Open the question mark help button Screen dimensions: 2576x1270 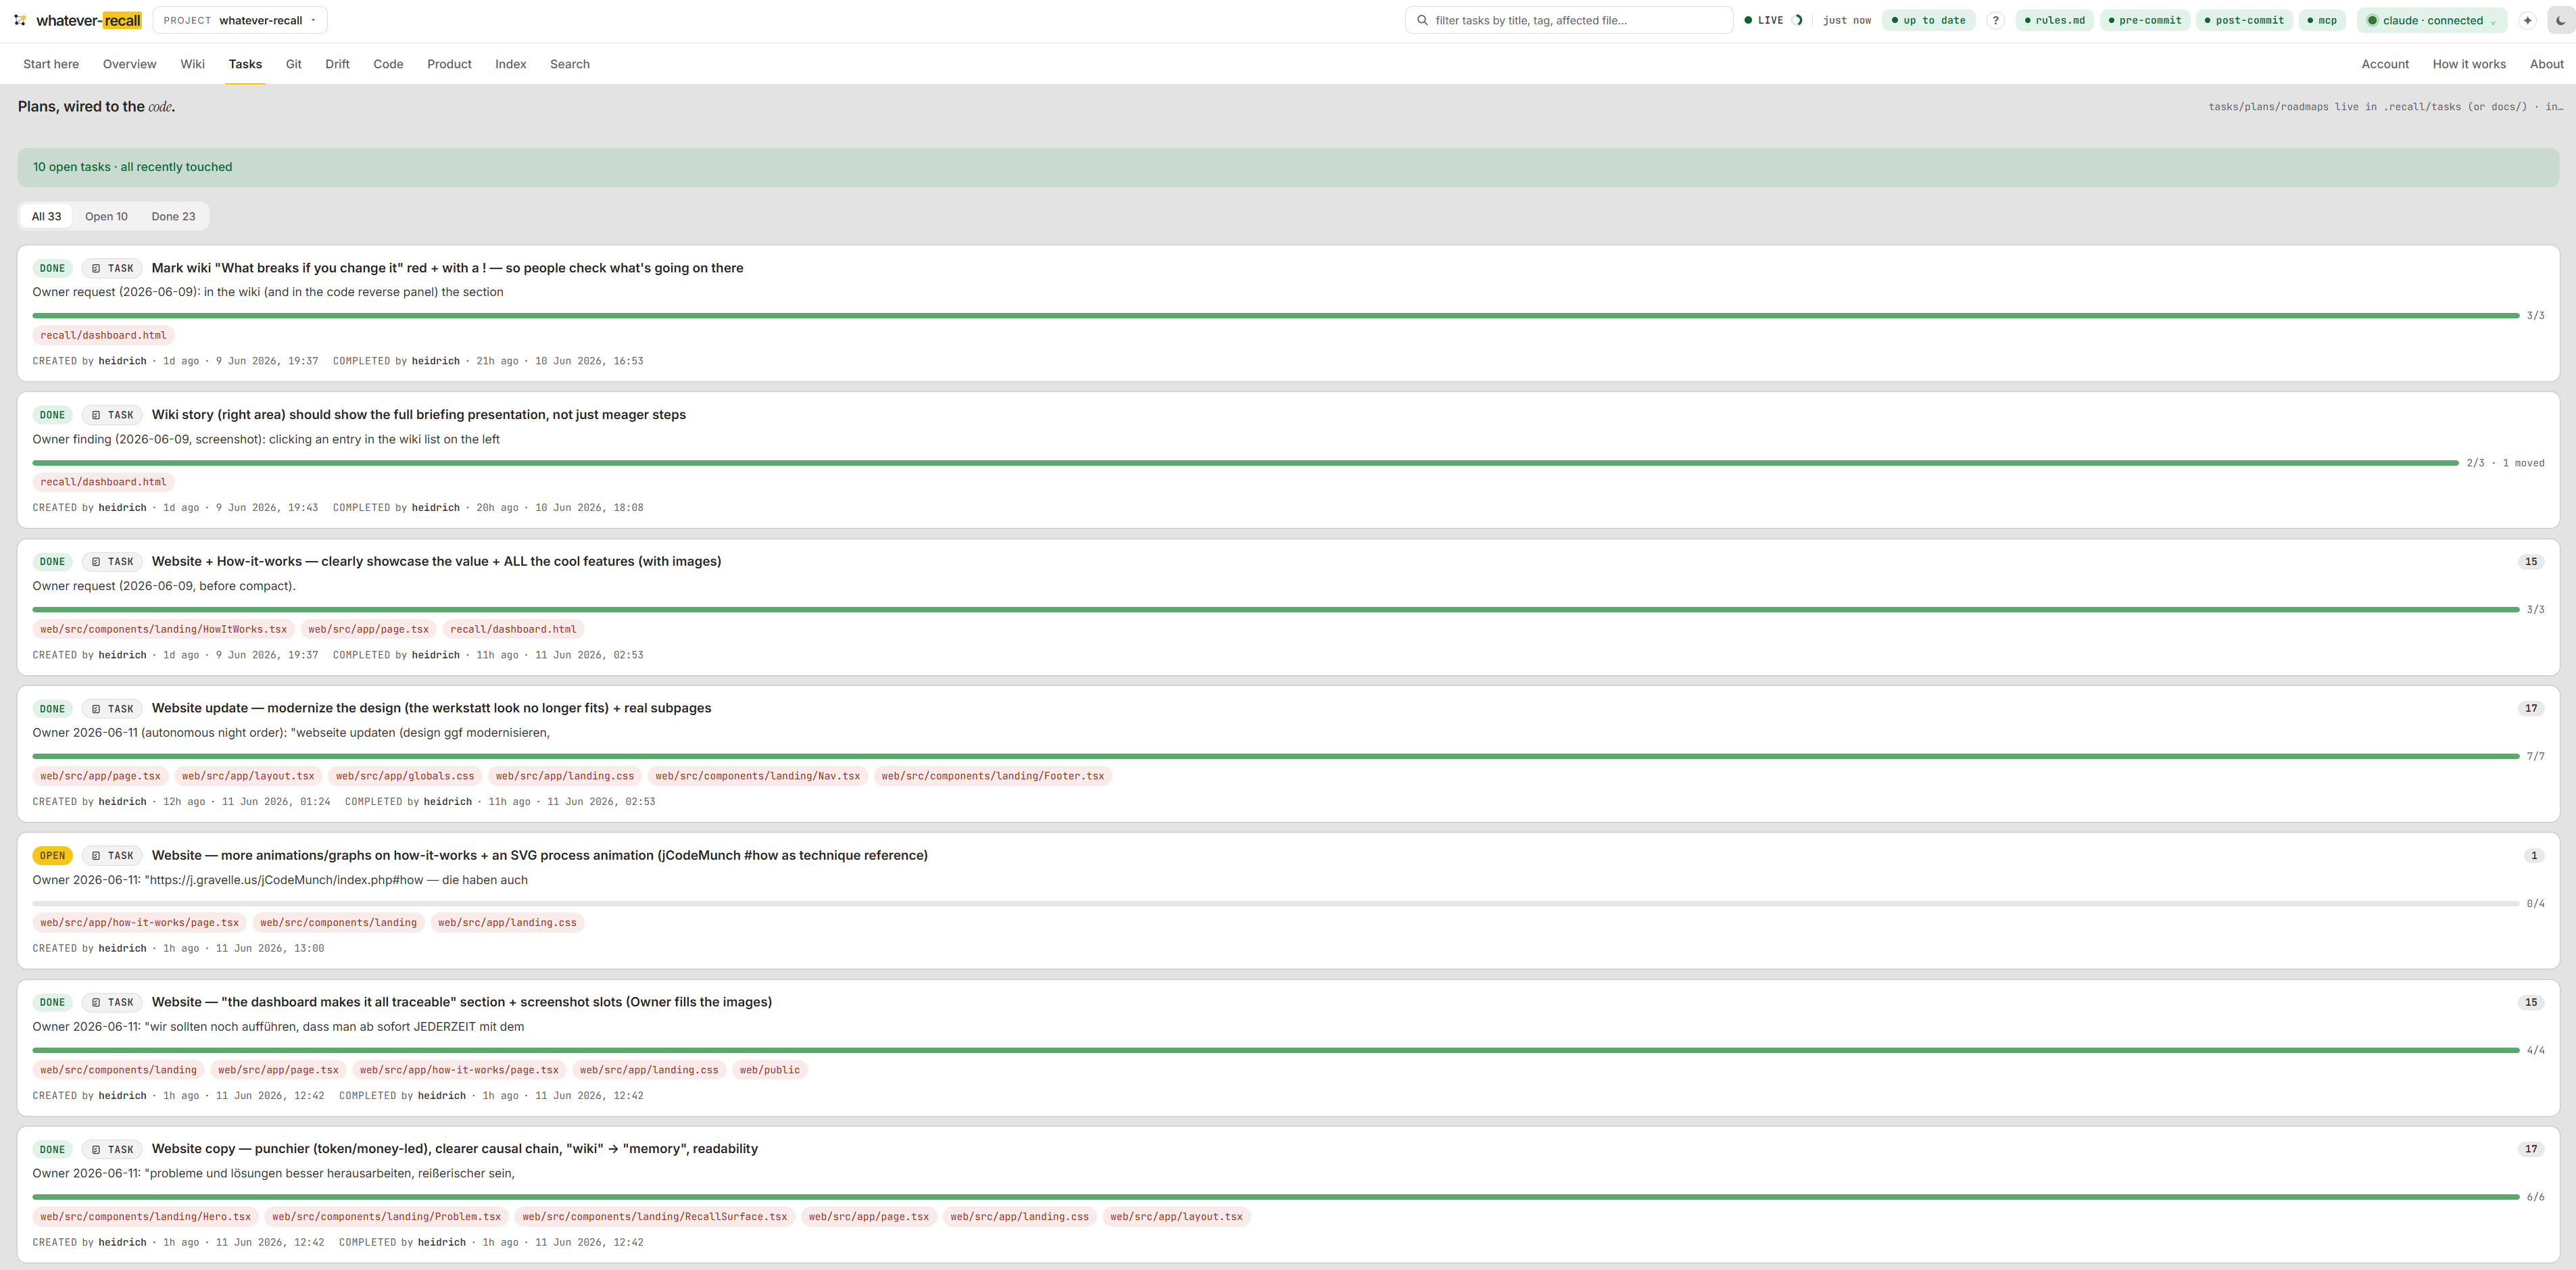[x=1995, y=20]
